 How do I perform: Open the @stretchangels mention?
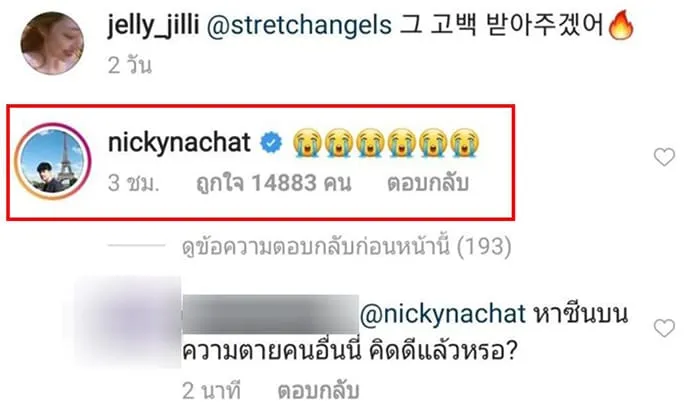point(299,25)
